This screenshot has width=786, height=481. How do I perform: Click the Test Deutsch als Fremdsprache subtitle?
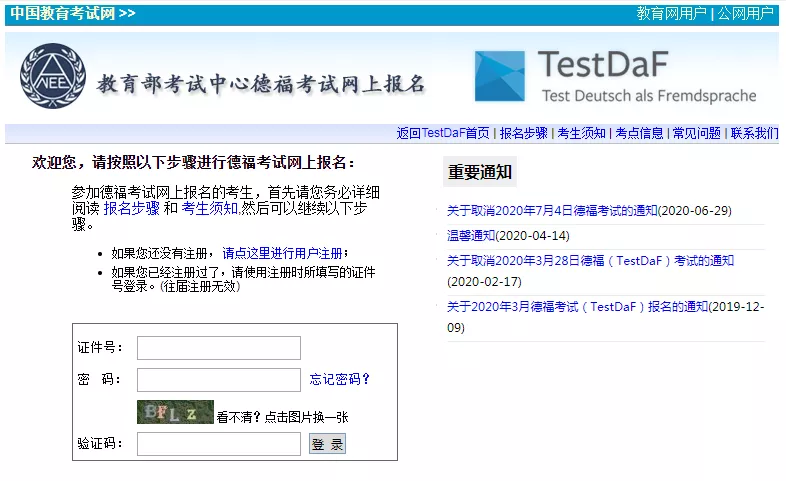[649, 96]
